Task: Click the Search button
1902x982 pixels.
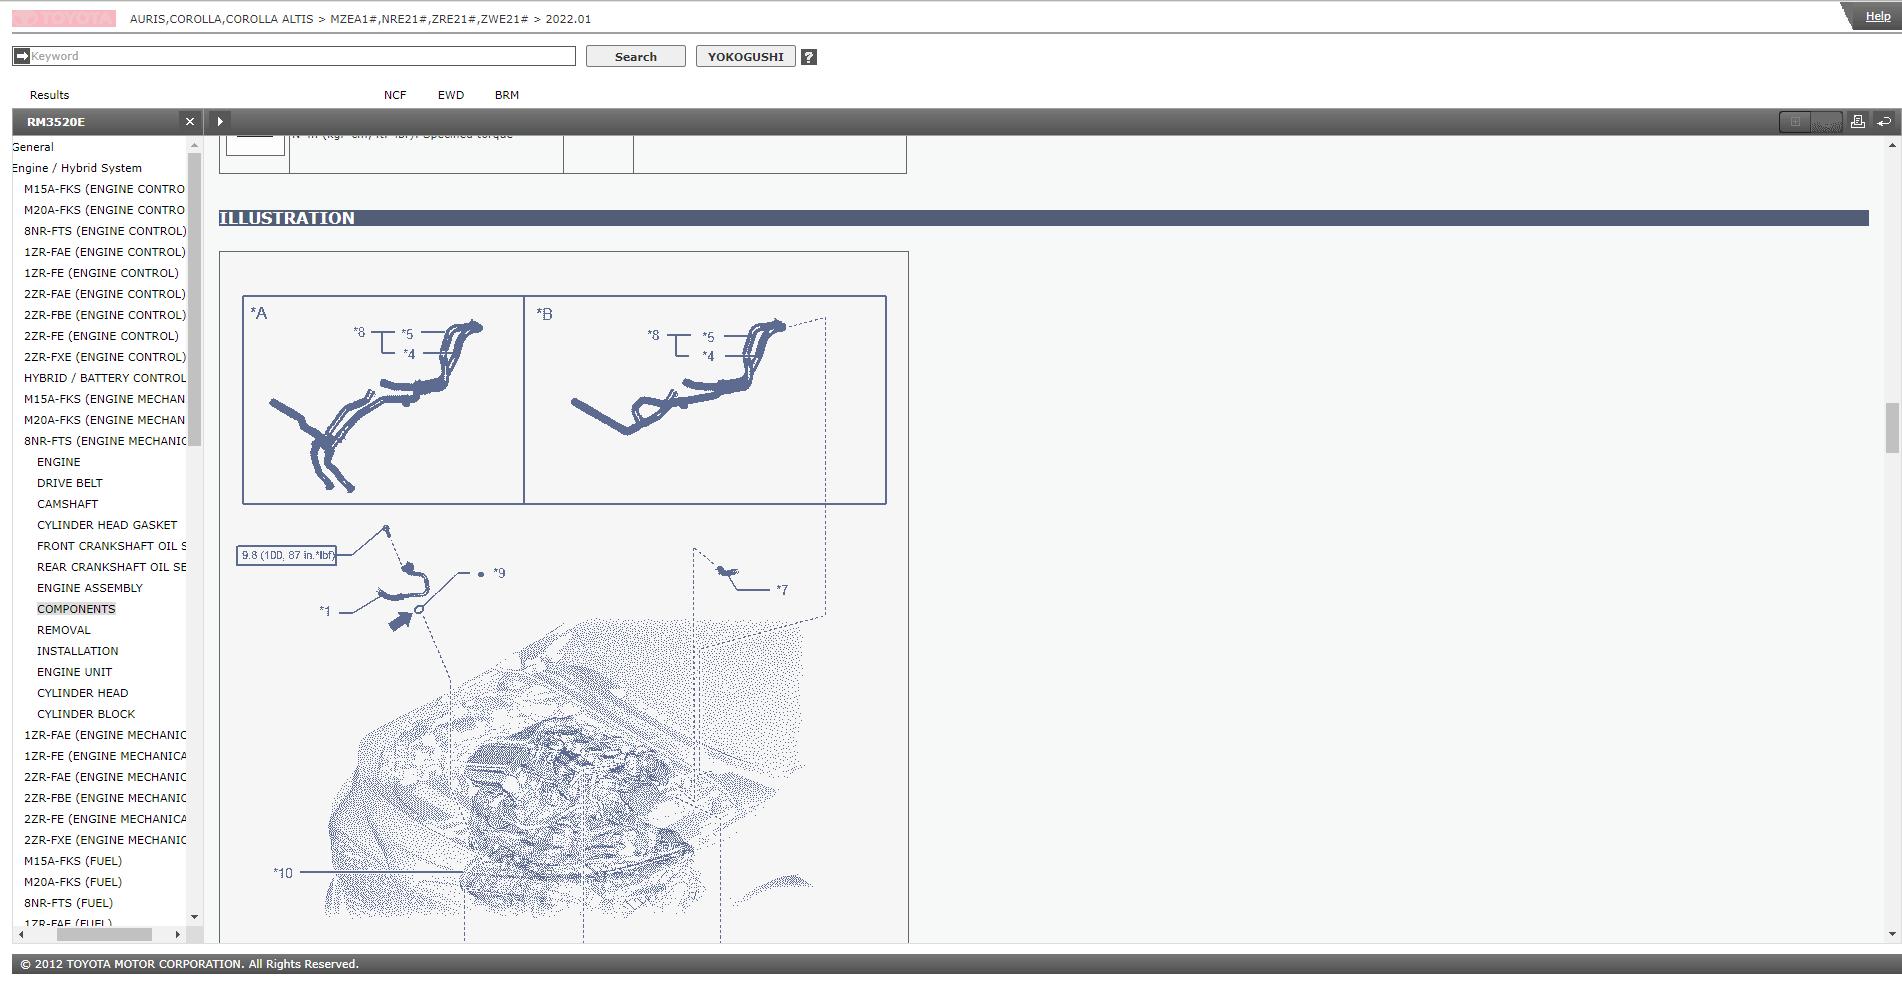Action: [x=636, y=56]
